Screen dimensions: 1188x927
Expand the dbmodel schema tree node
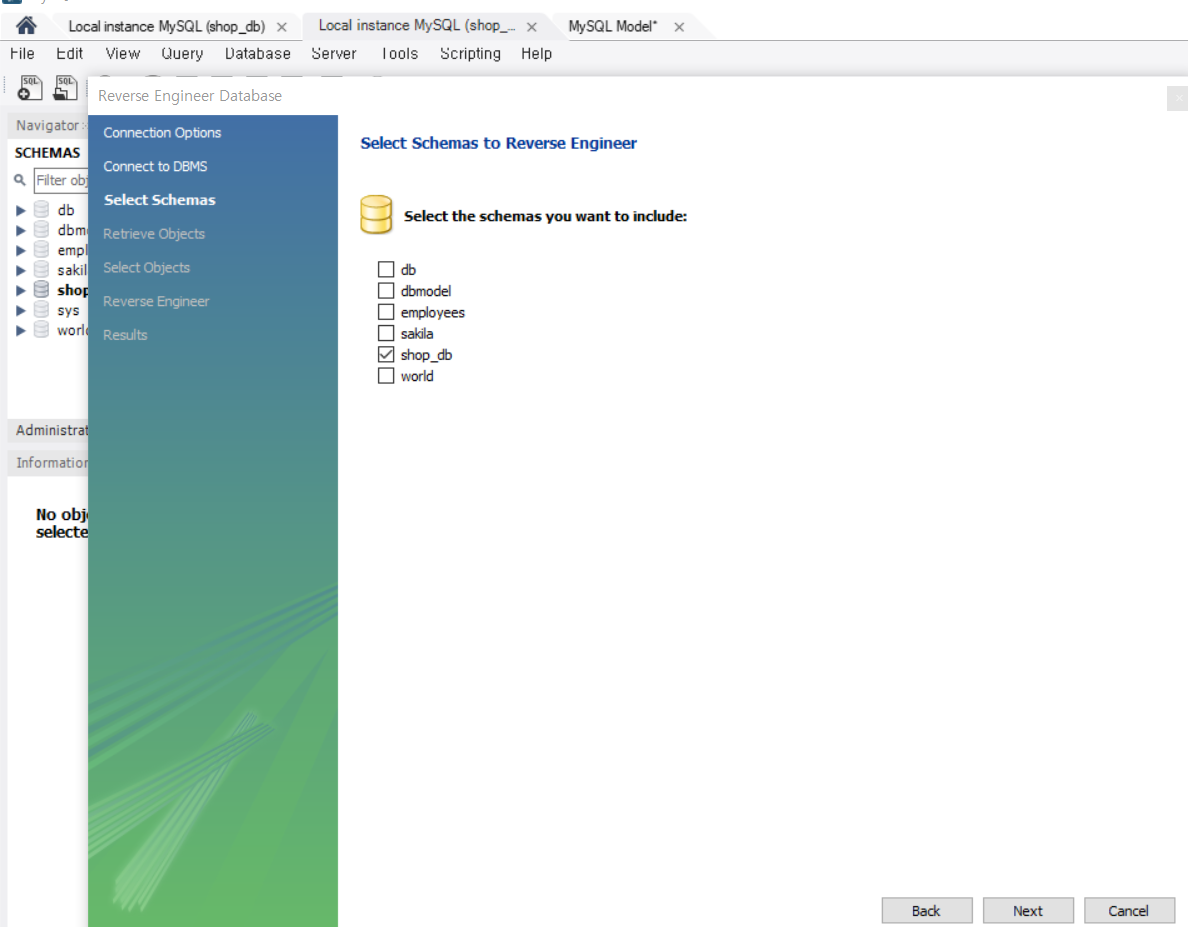click(x=20, y=230)
